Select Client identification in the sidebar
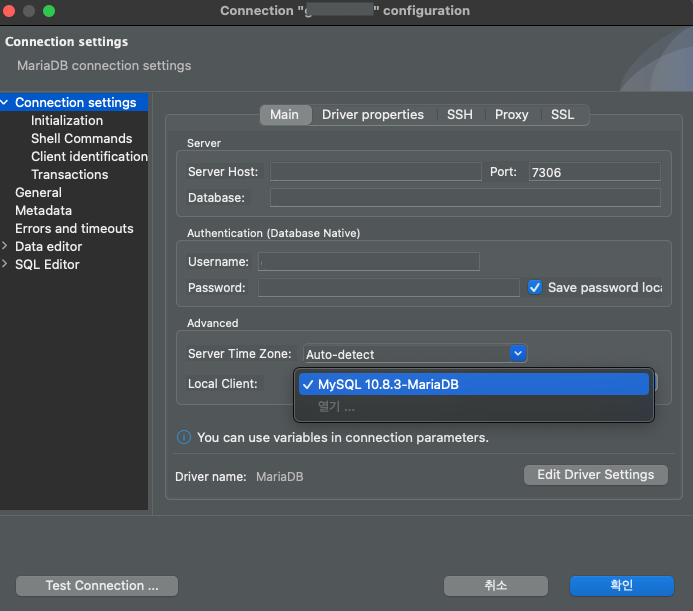 [89, 156]
